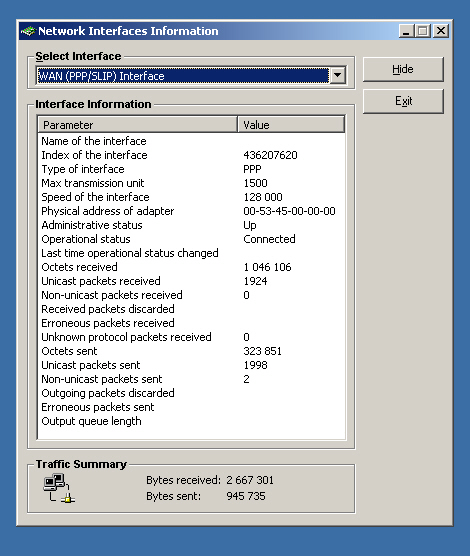Click the Traffic Summary network computers icon
470x556 pixels.
click(59, 488)
